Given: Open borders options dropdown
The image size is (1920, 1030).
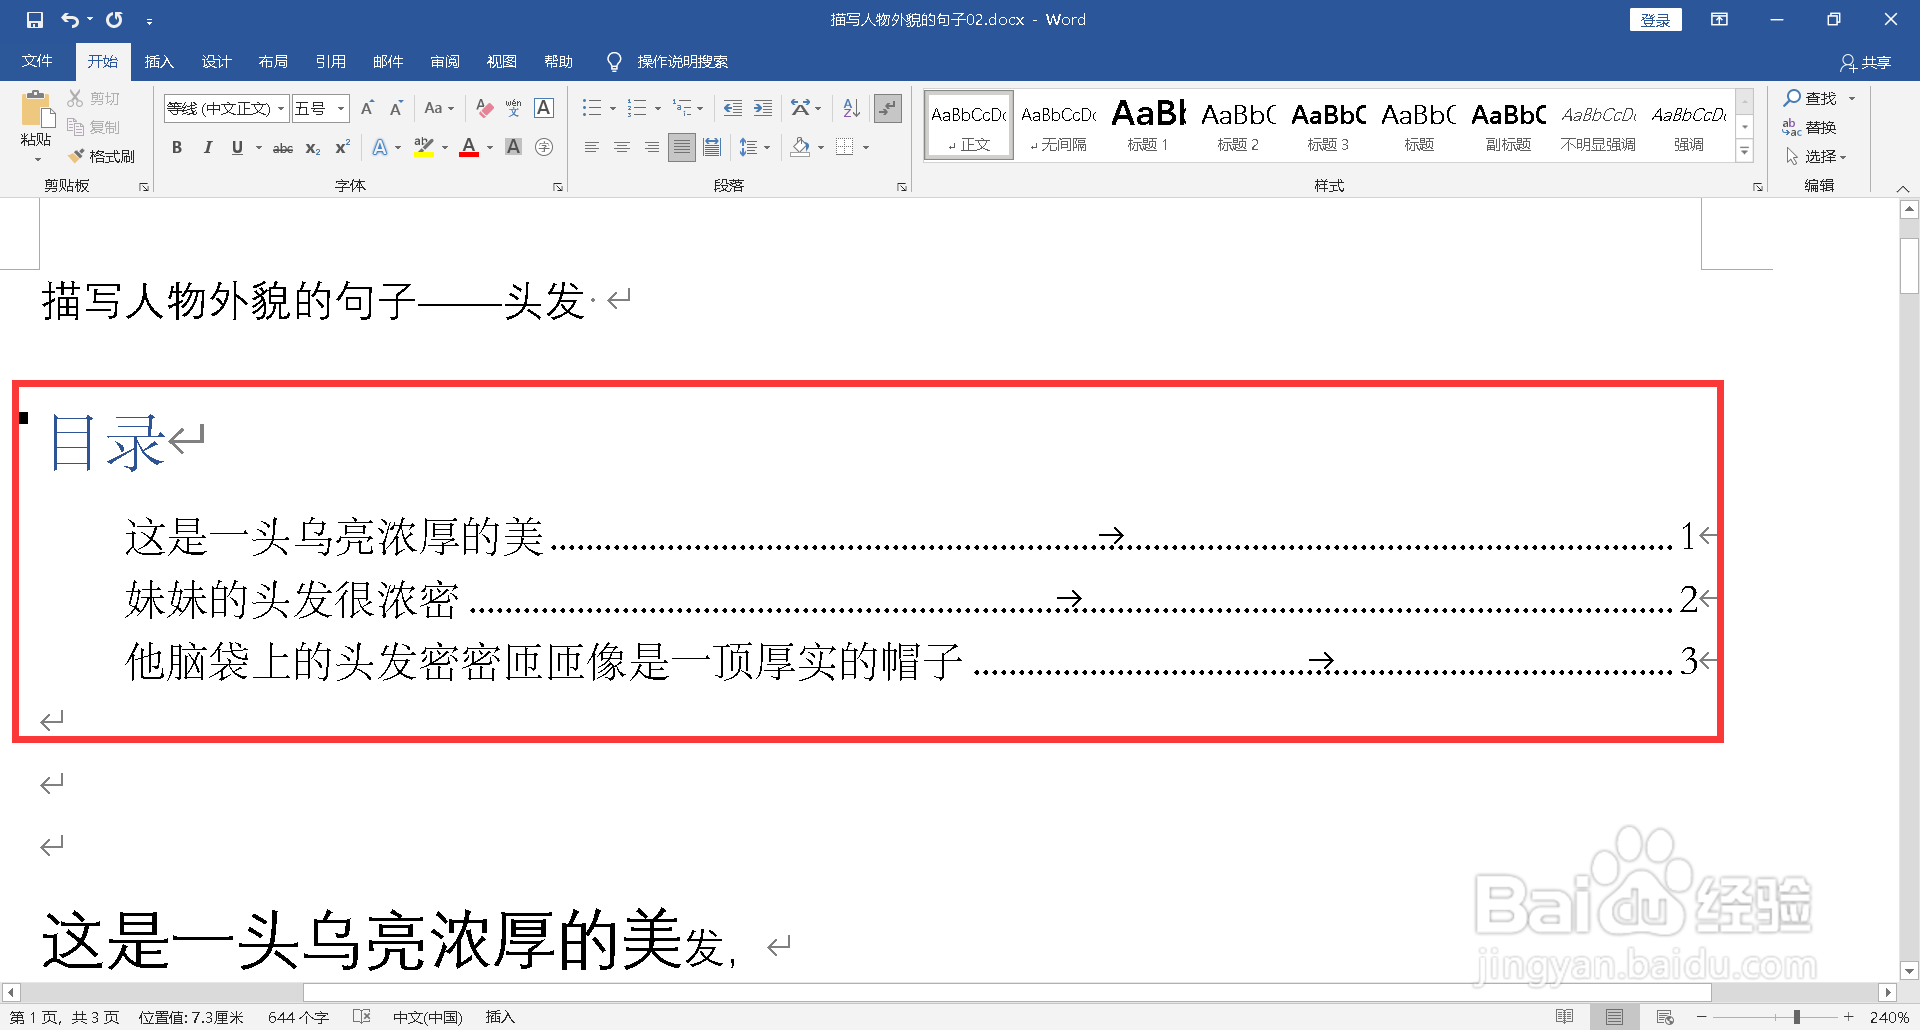Looking at the screenshot, I should coord(866,147).
